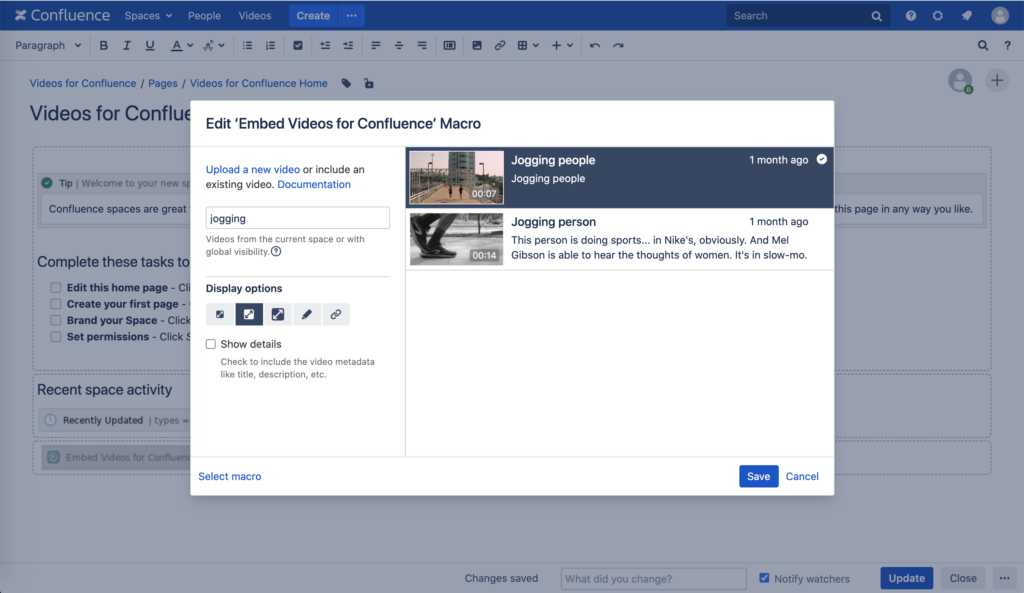The height and width of the screenshot is (593, 1024).
Task: Open the settings gear in the header
Action: tap(938, 16)
